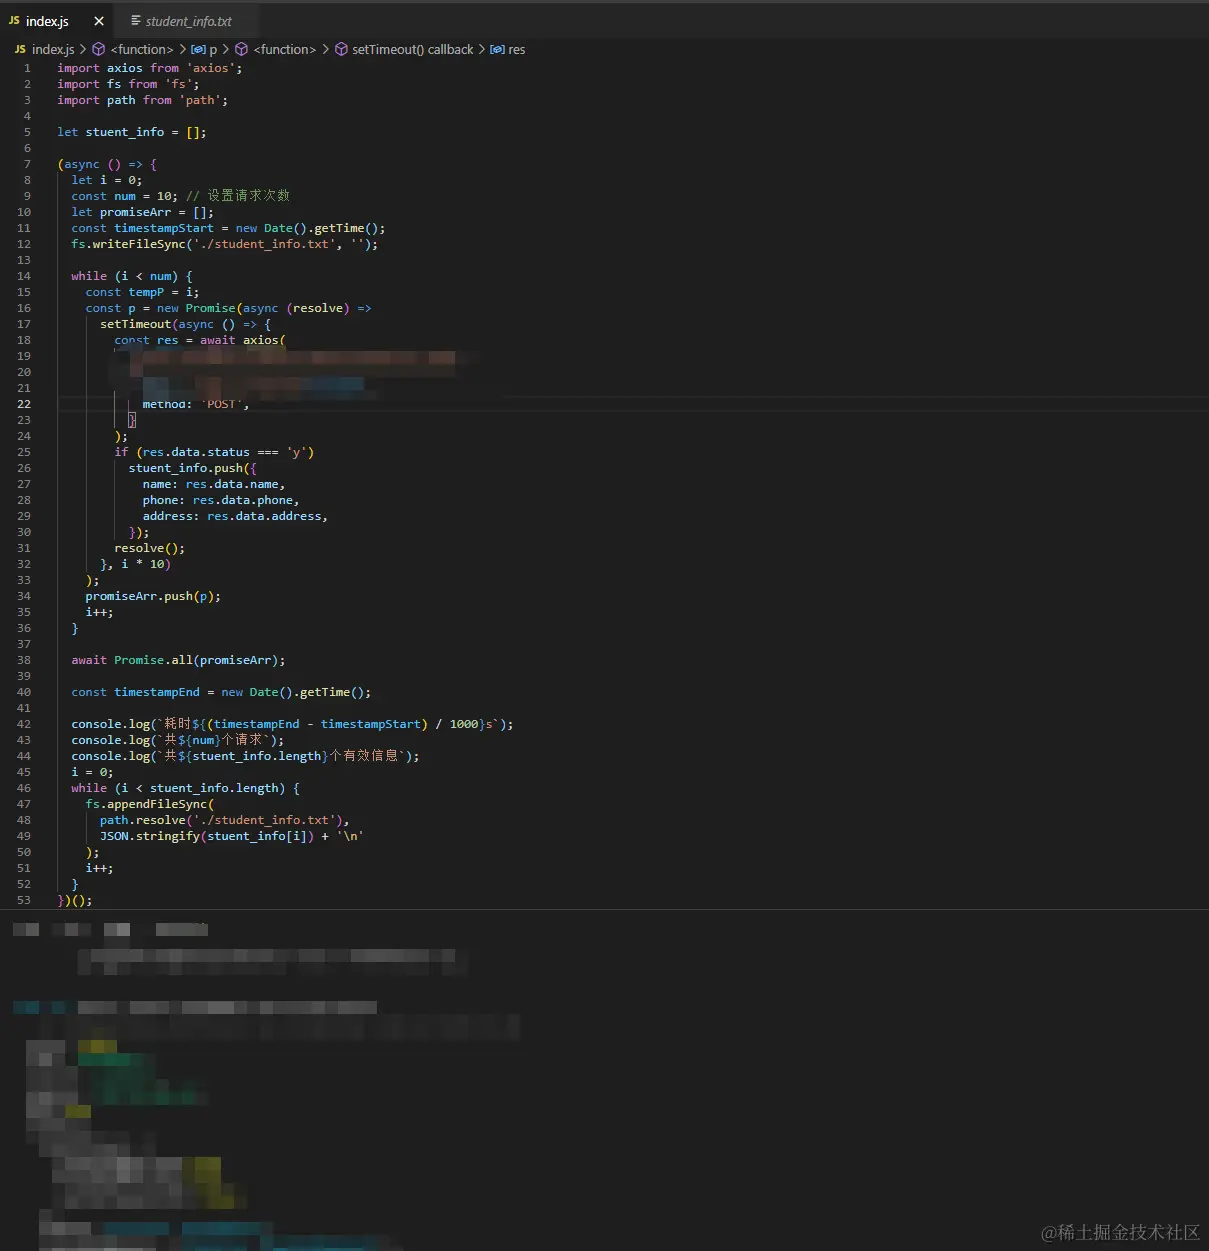Click the closing bracket on line 23

point(132,420)
